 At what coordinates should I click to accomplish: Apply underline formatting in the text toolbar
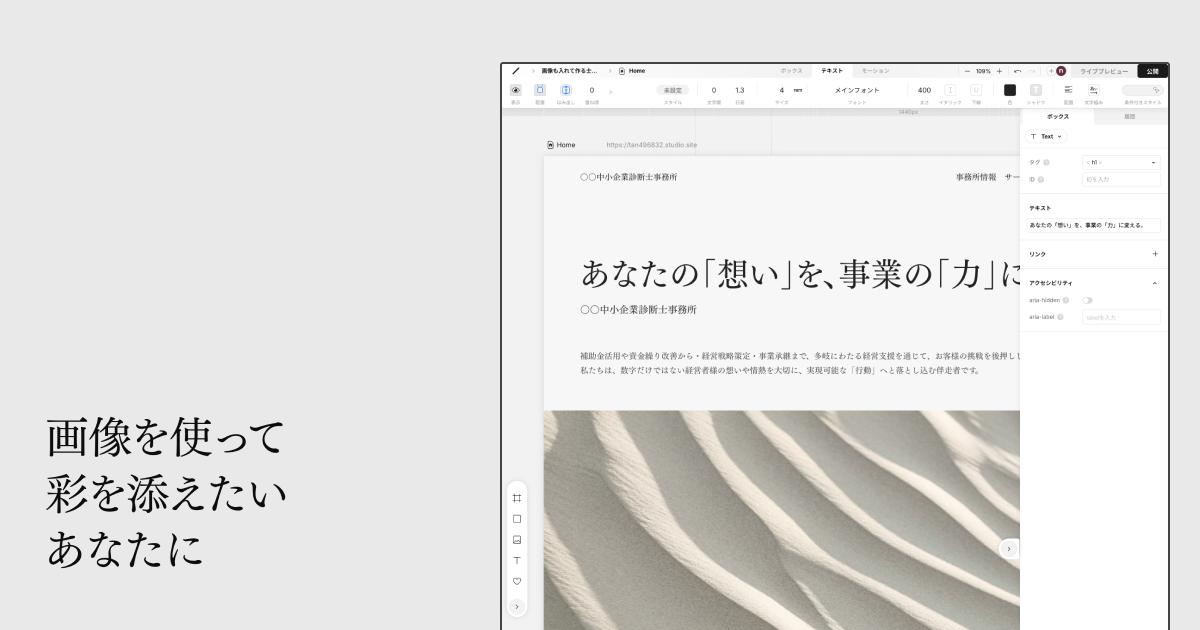(975, 89)
